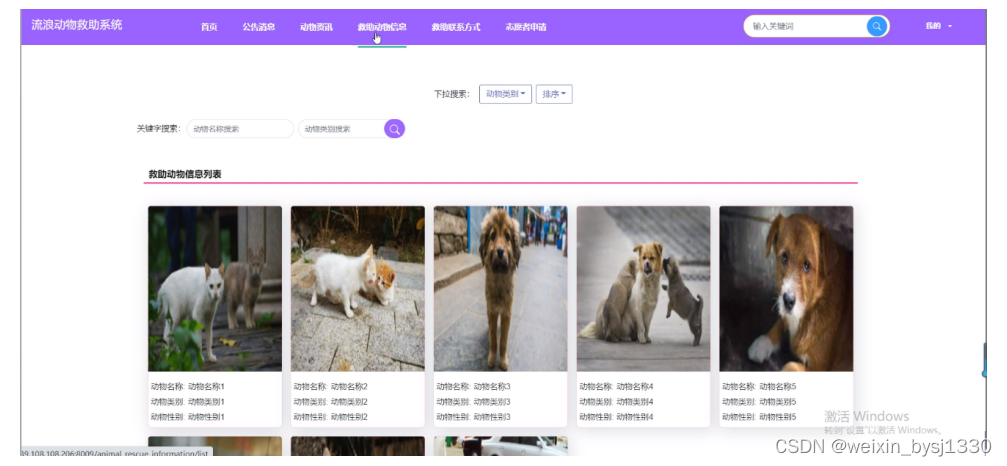
Task: Click text 动物性别4
Action: (x=635, y=417)
